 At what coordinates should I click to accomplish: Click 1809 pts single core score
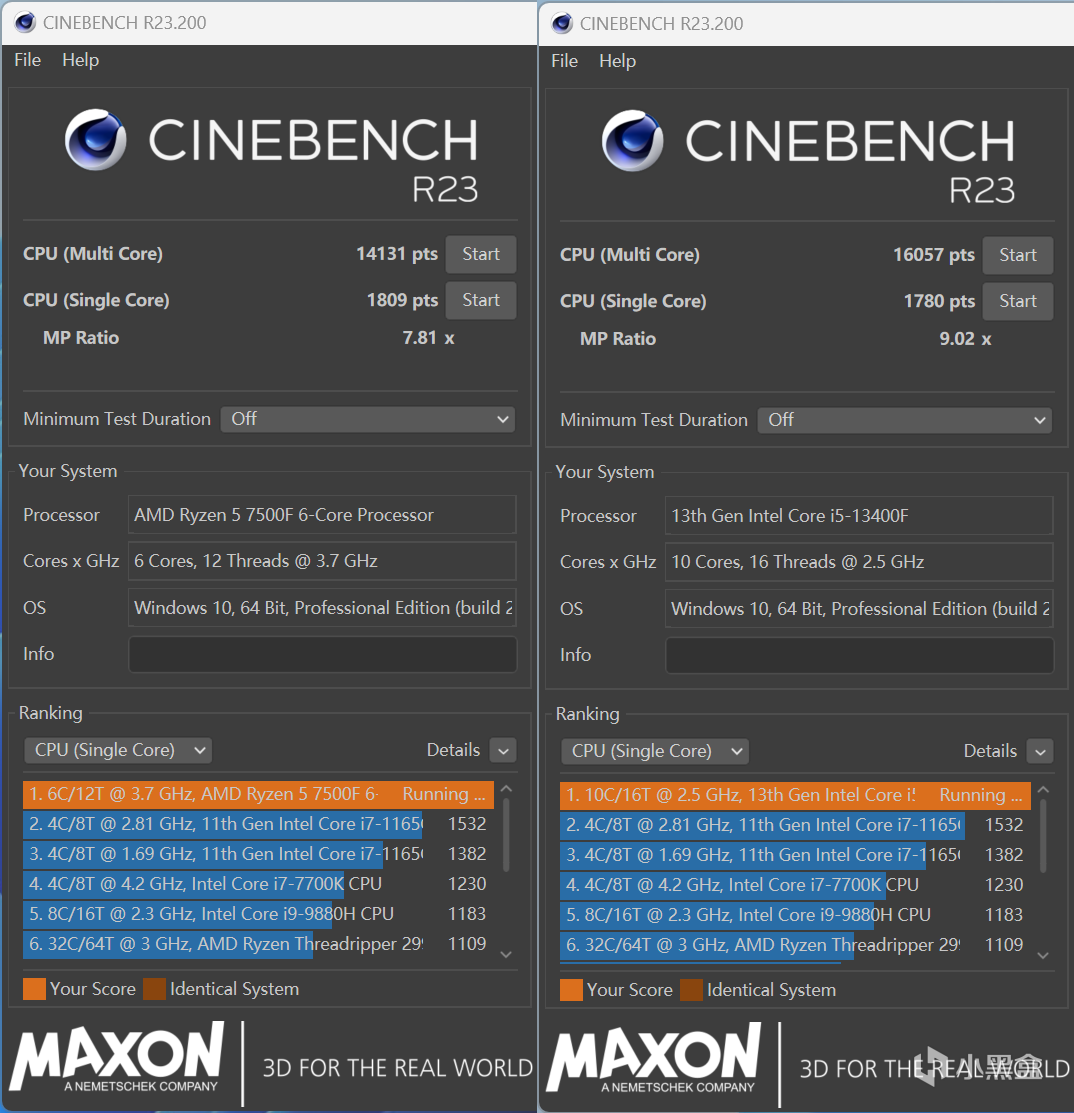pyautogui.click(x=402, y=300)
